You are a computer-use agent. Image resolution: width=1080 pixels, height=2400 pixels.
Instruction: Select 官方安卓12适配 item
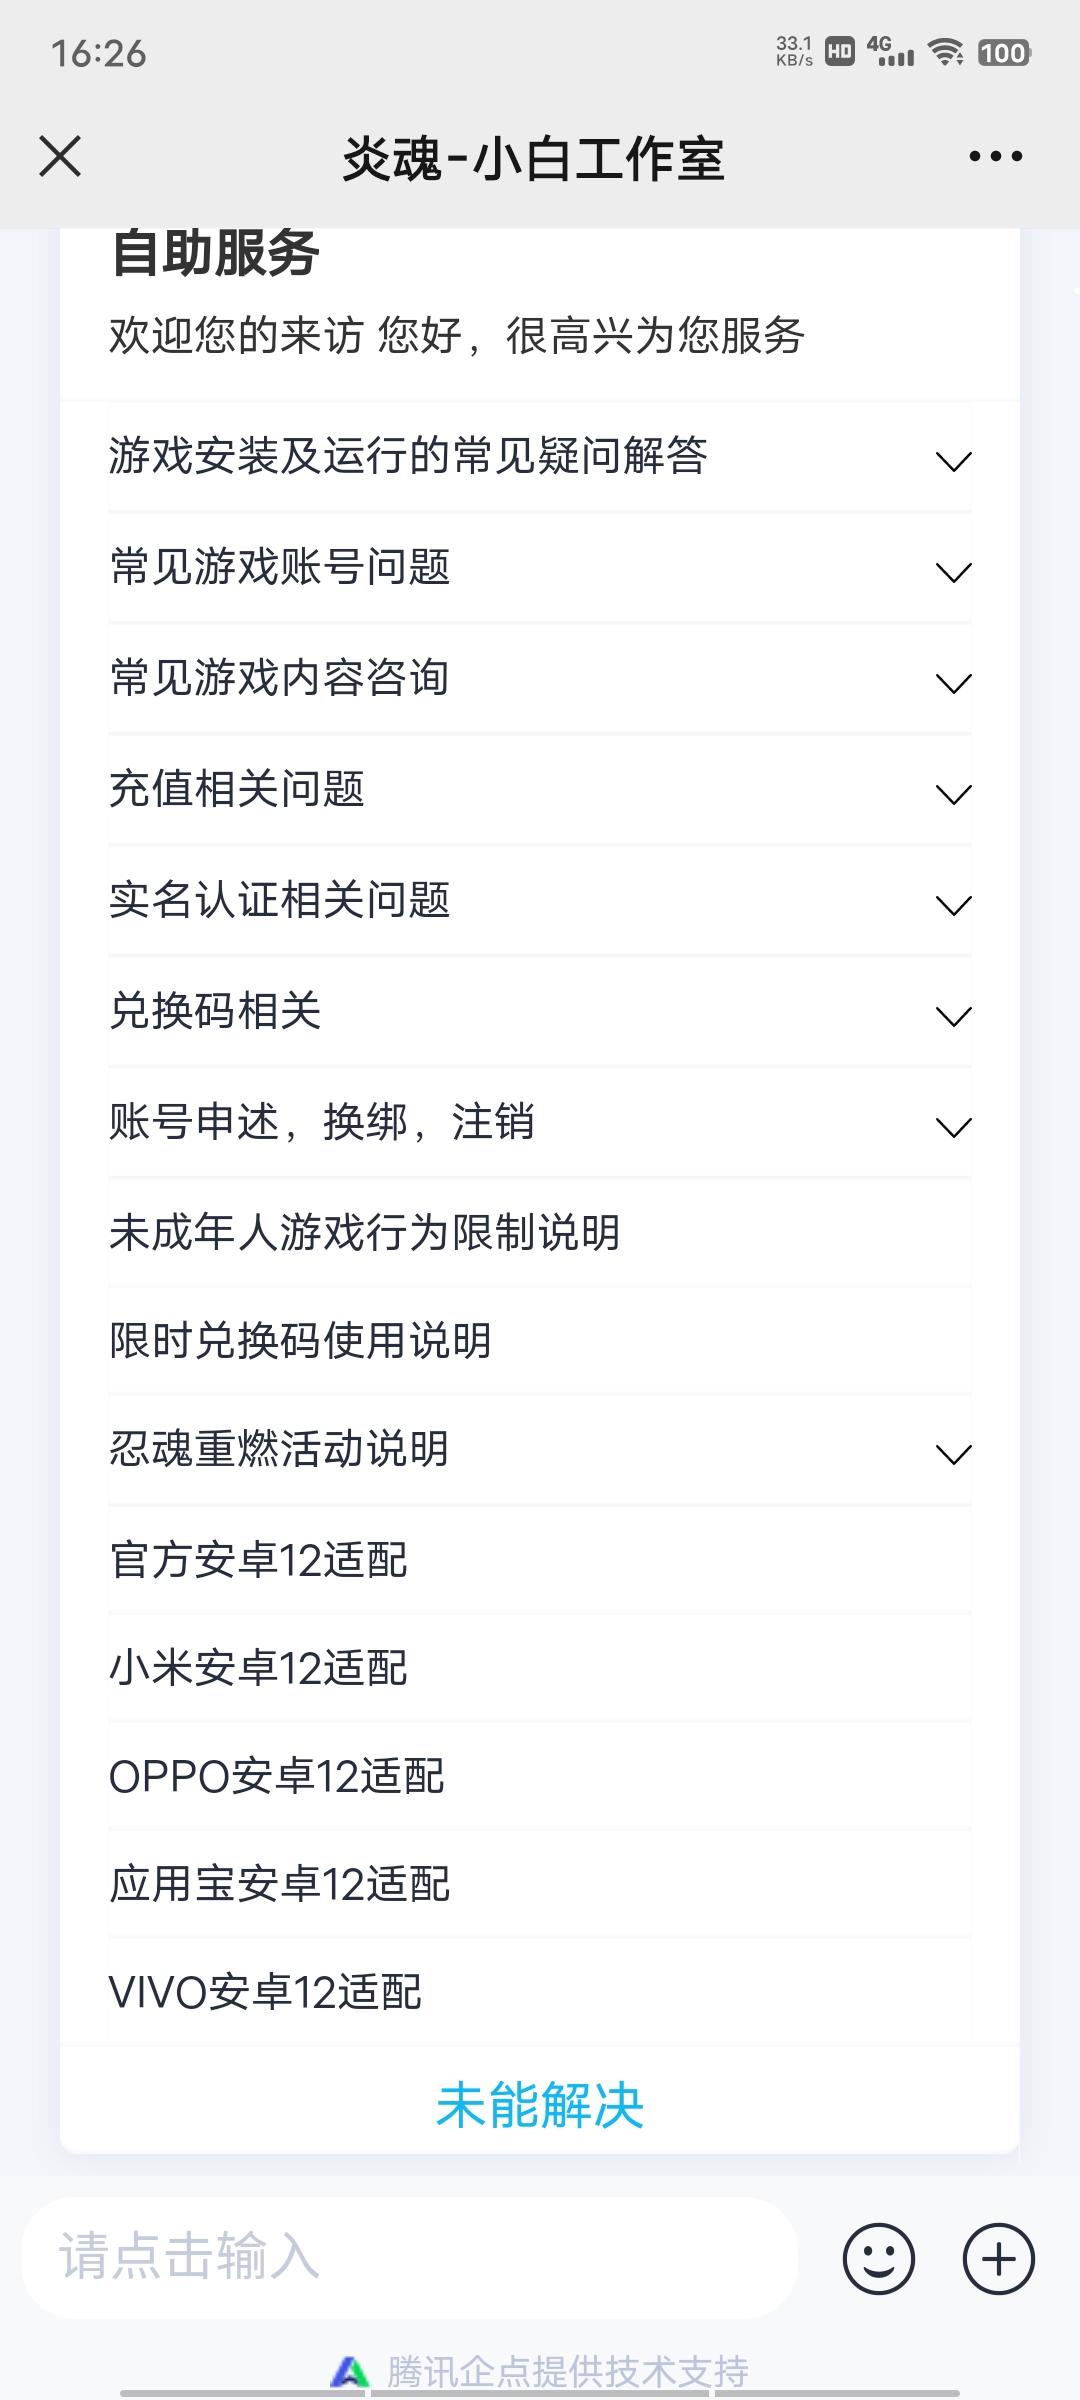540,1560
